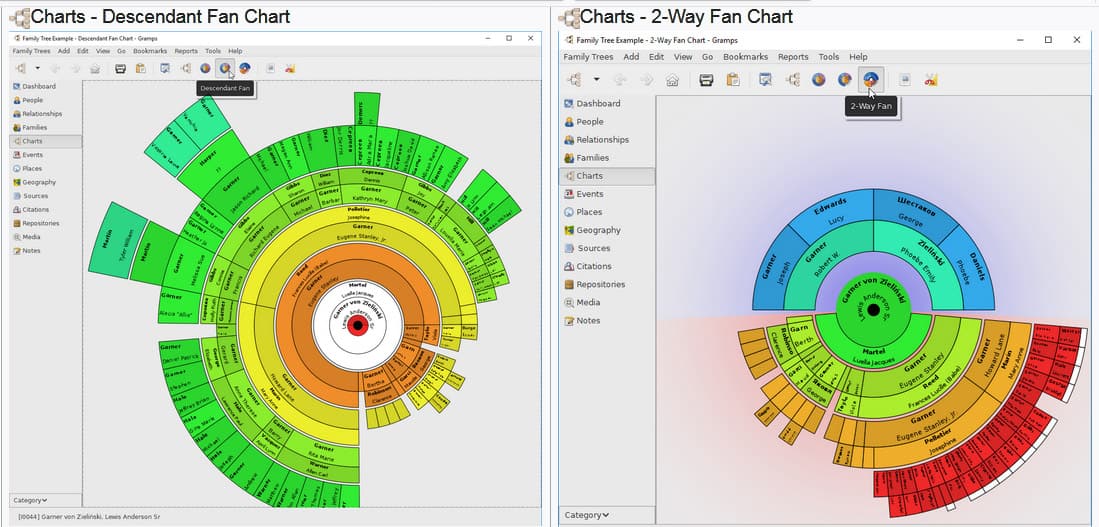Select the highlighted 2-Way Fan toolbar icon
Screen dimensions: 1099x527
point(871,79)
